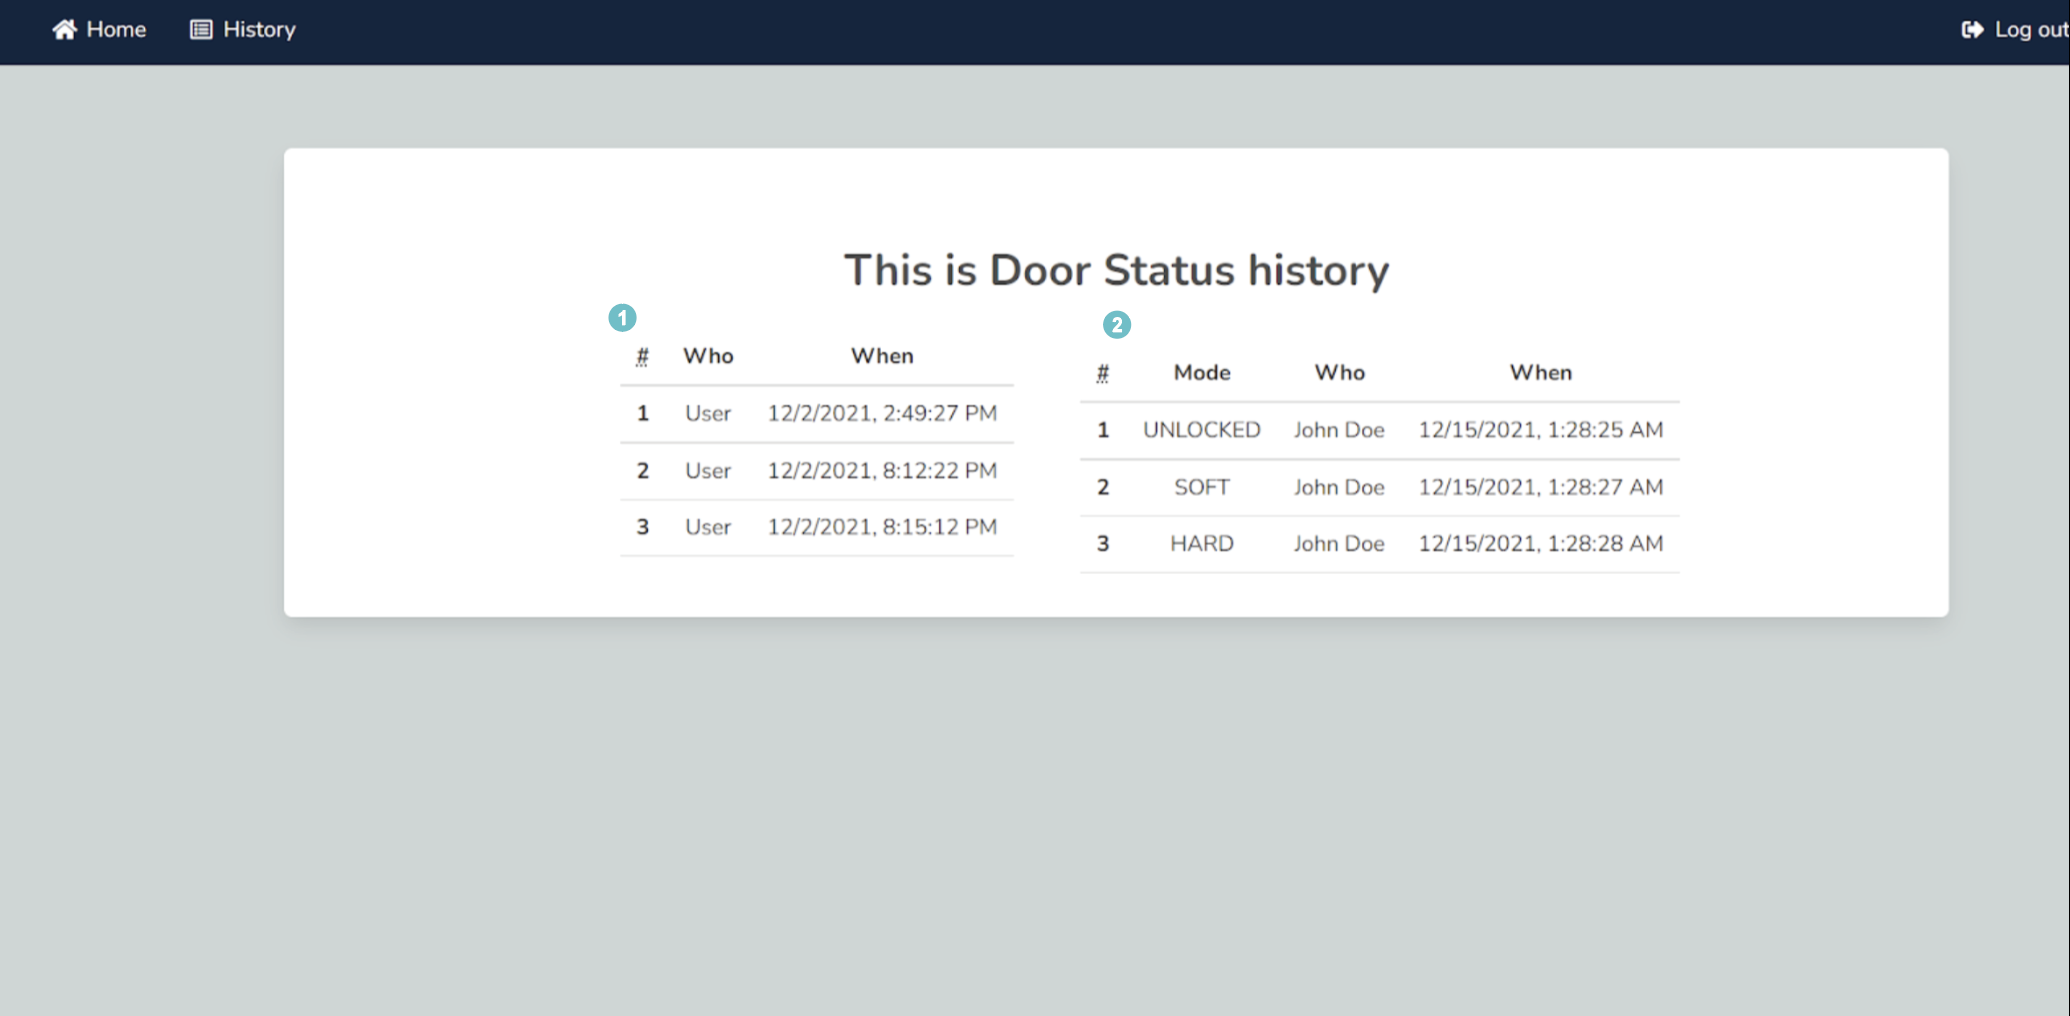Click 'User' in the 8:12:22 PM row
The image size is (2070, 1016).
click(x=708, y=471)
